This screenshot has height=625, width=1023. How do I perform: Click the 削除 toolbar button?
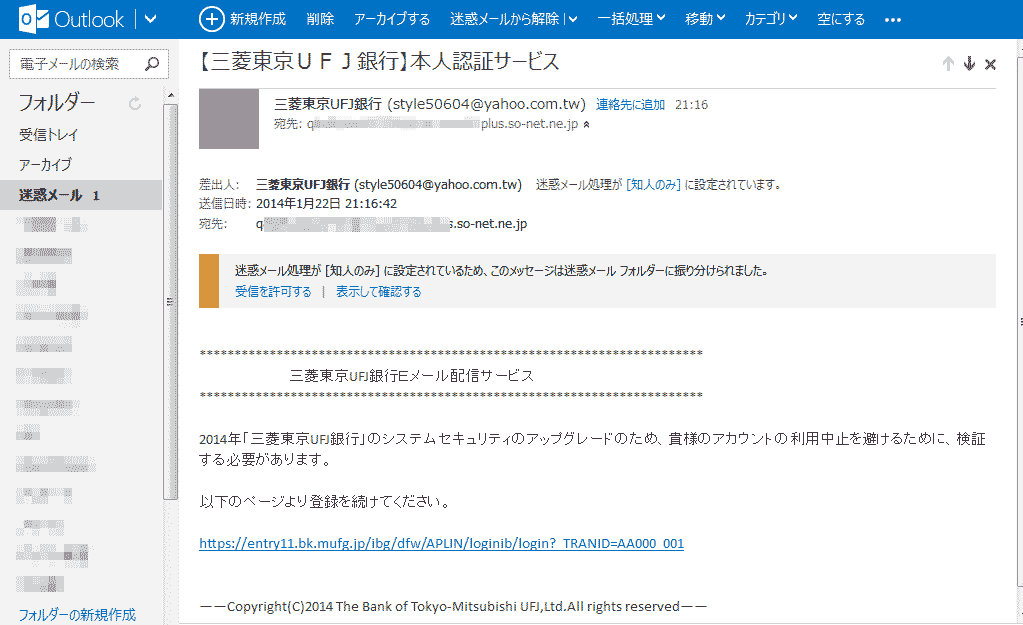point(320,19)
